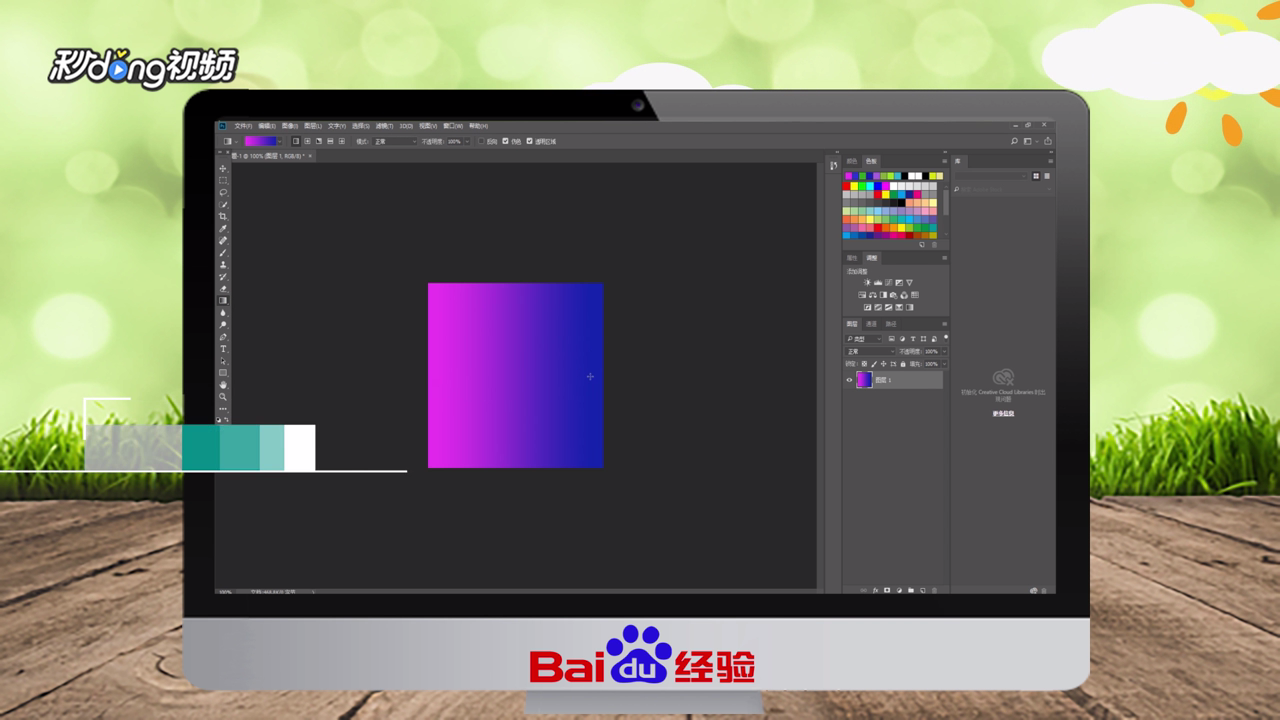The image size is (1280, 720).
Task: Delete layer with Layers panel trash icon
Action: [x=933, y=590]
